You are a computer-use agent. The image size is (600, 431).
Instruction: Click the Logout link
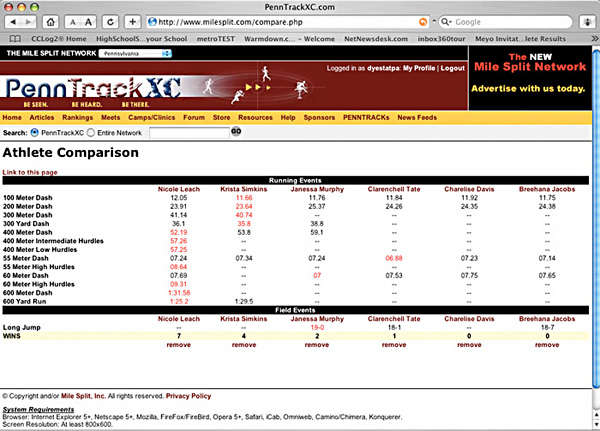pos(452,68)
